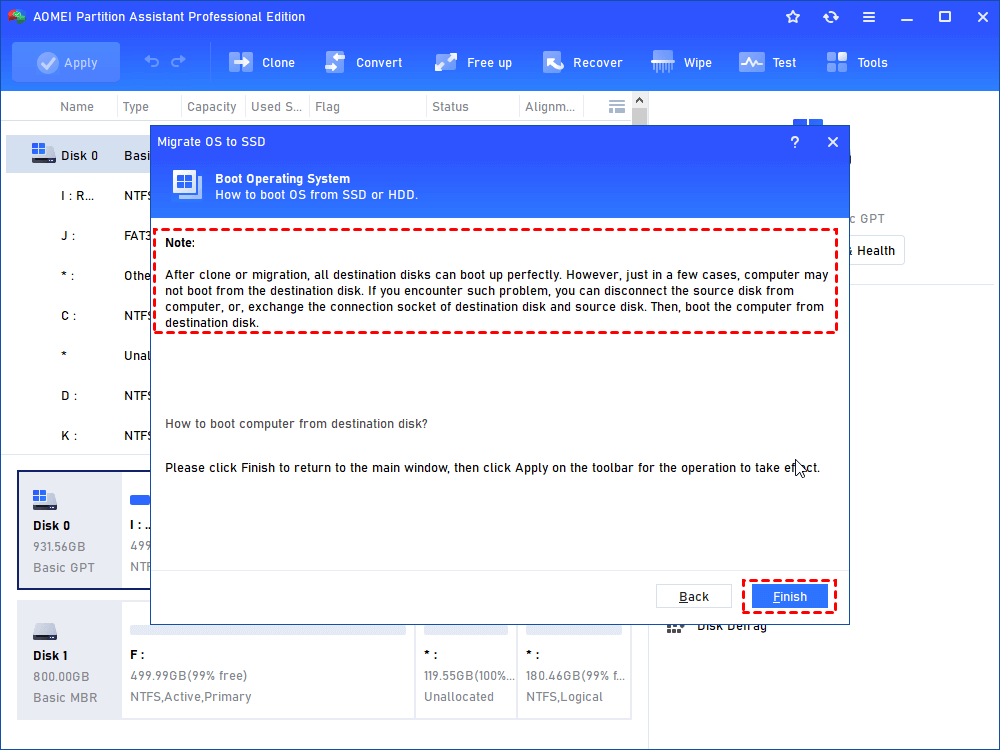Viewport: 1000px width, 750px height.
Task: Click Finish in Migrate OS dialog
Action: coord(790,596)
